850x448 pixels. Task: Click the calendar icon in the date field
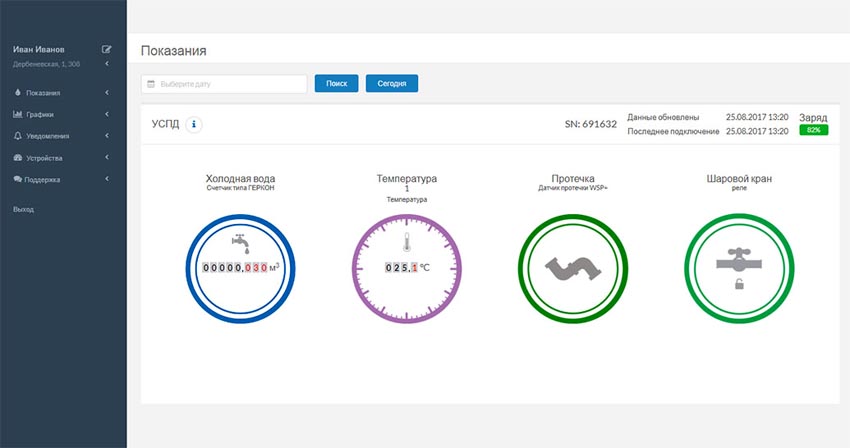(x=151, y=84)
